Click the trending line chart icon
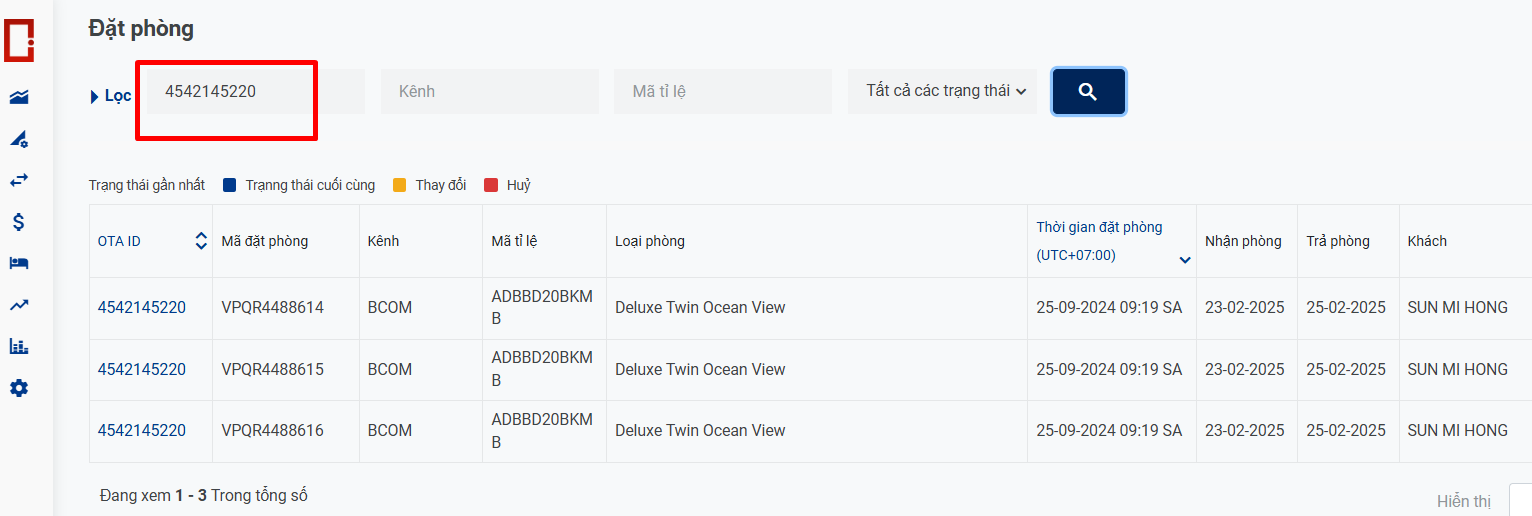 point(19,305)
